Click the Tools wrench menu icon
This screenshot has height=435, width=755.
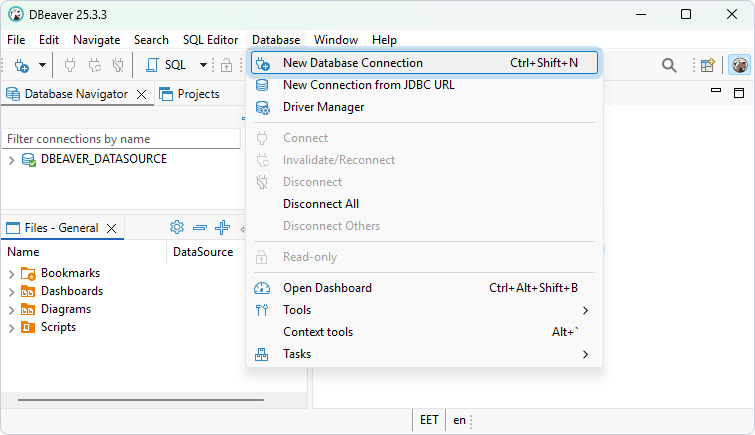point(262,310)
